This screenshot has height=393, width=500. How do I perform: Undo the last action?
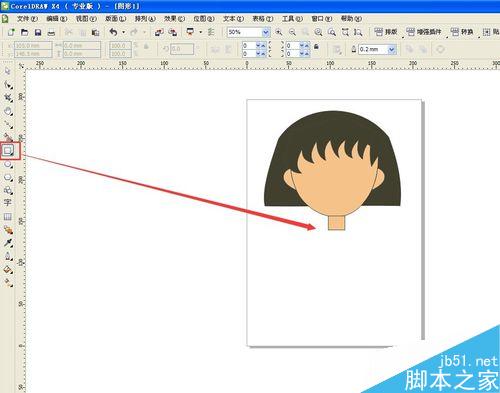[114, 32]
